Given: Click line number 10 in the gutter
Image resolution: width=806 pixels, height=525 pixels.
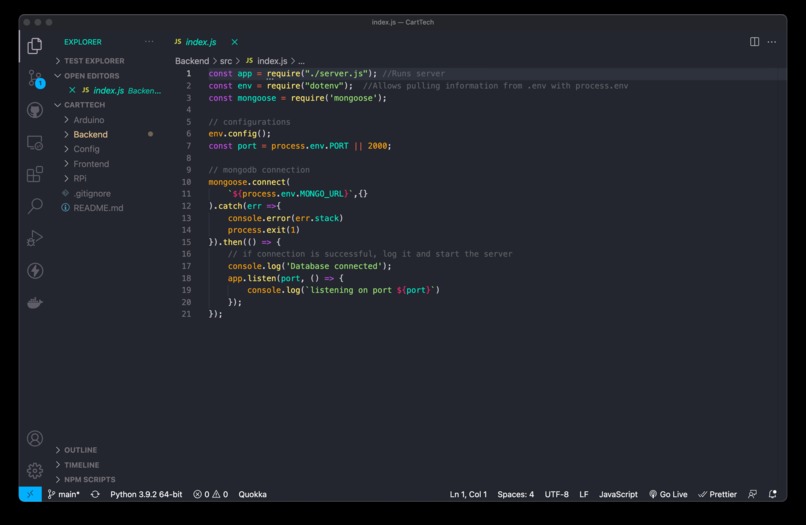Looking at the screenshot, I should (186, 182).
